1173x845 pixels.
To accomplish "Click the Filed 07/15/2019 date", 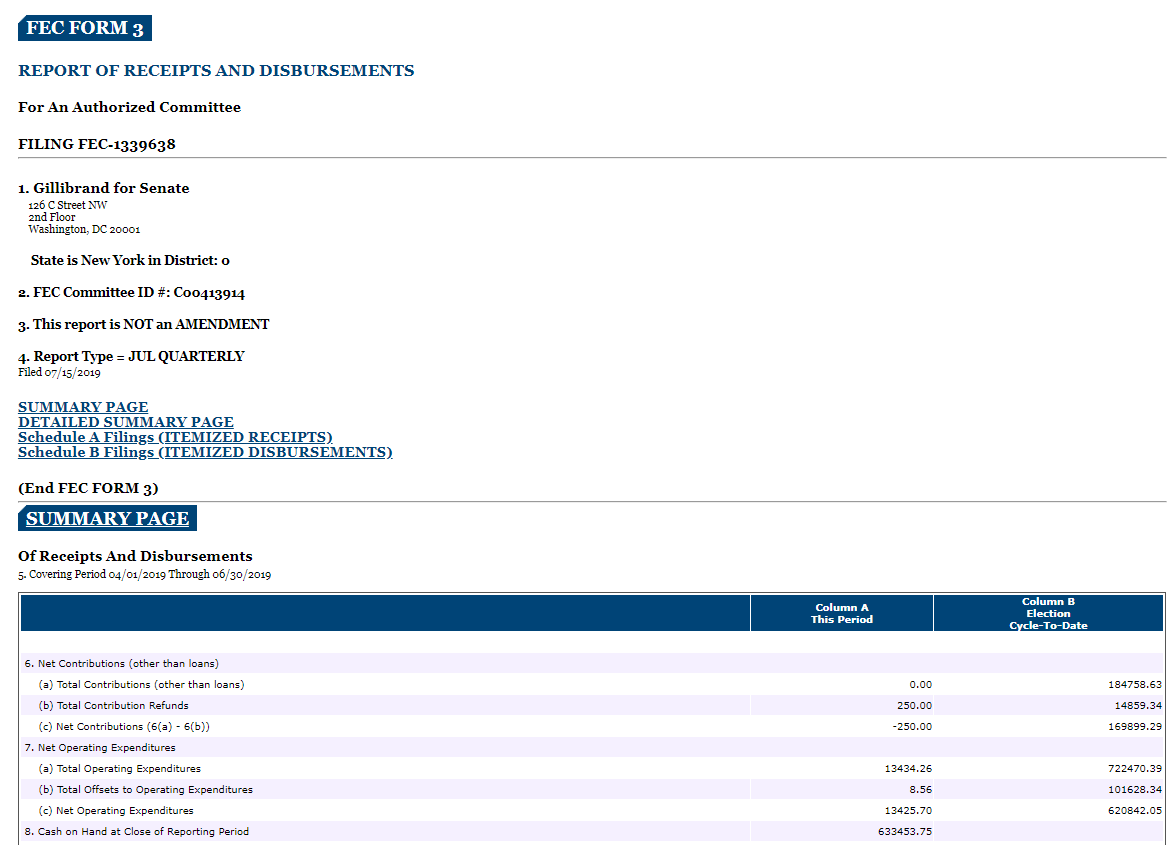I will click(59, 372).
